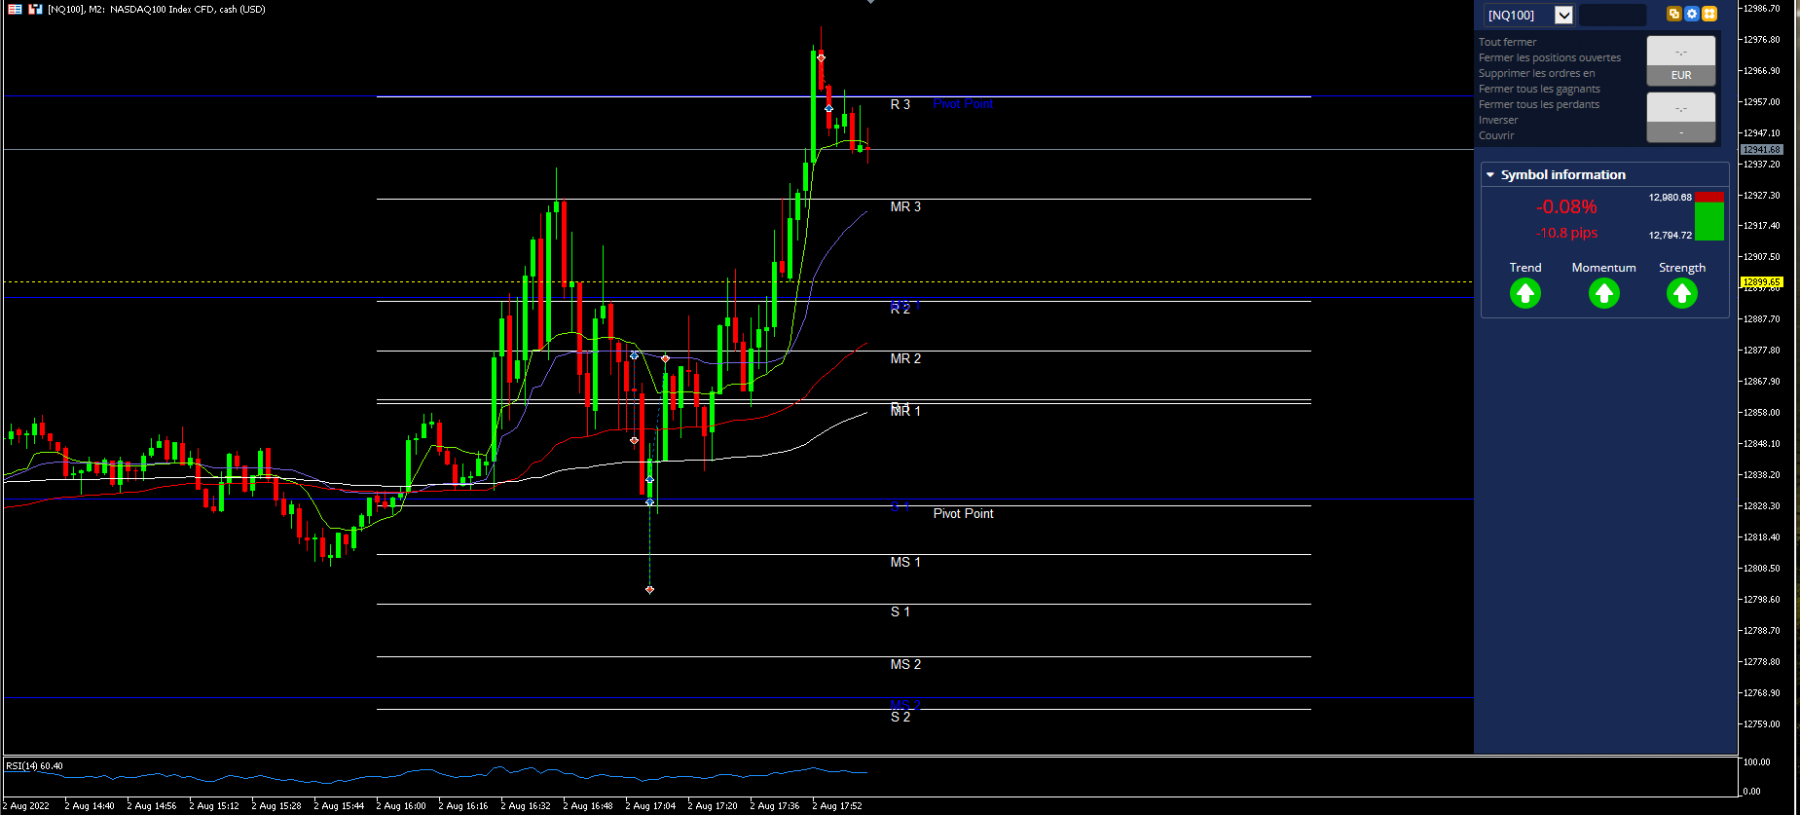Click the red-green daily range bar
Viewport: 1800px width, 815px height.
pyautogui.click(x=1710, y=216)
